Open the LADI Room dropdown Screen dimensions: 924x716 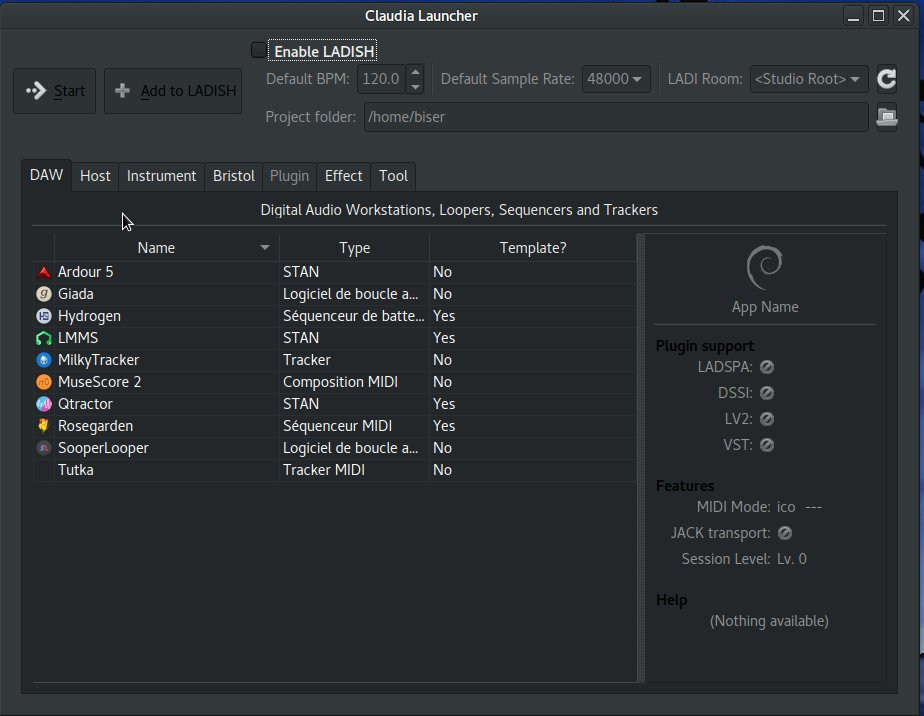pyautogui.click(x=808, y=79)
